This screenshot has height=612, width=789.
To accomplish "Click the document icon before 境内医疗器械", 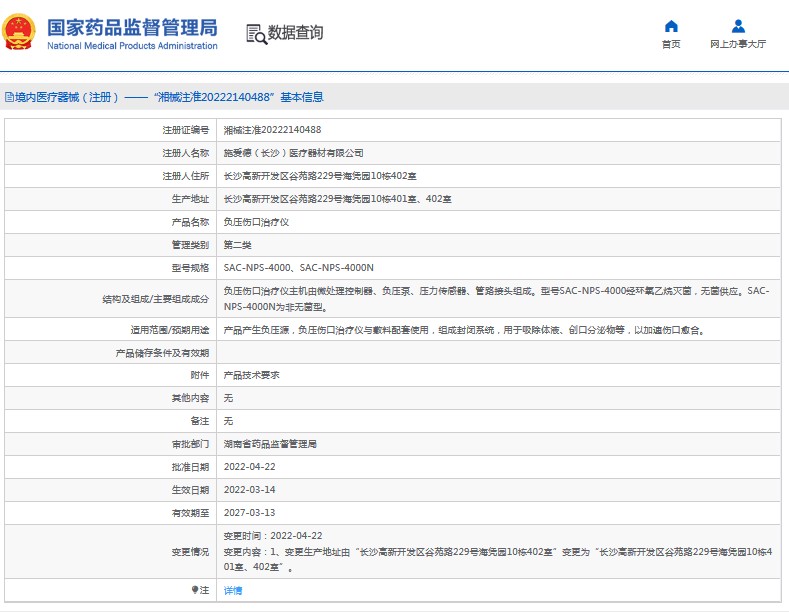I will tap(9, 97).
